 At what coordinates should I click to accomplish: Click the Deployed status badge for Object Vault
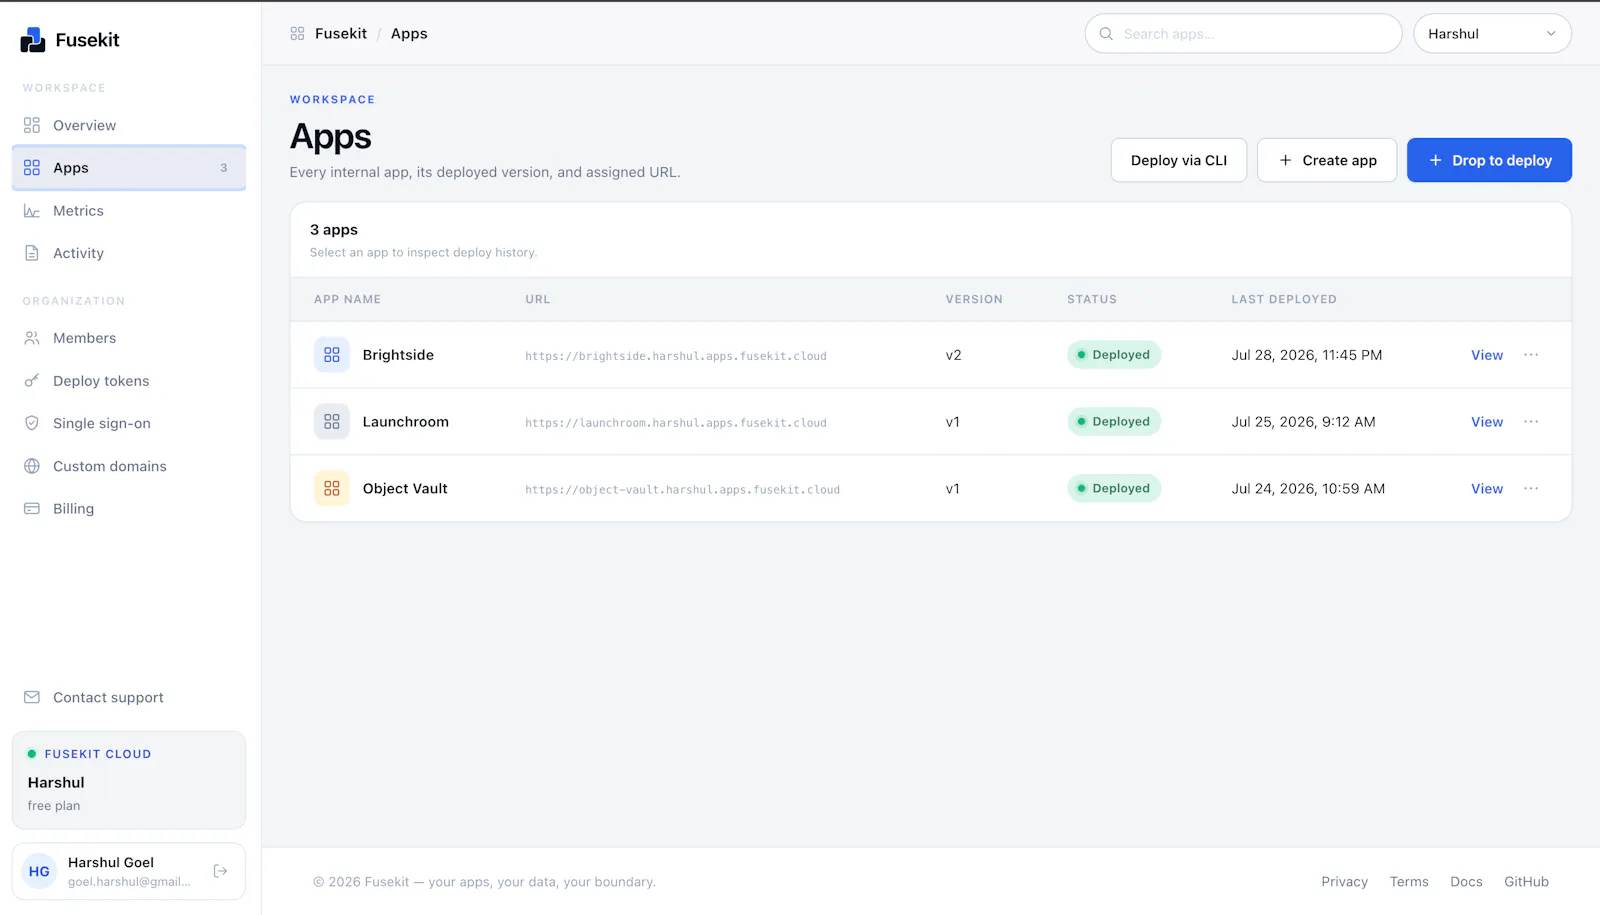tap(1114, 488)
